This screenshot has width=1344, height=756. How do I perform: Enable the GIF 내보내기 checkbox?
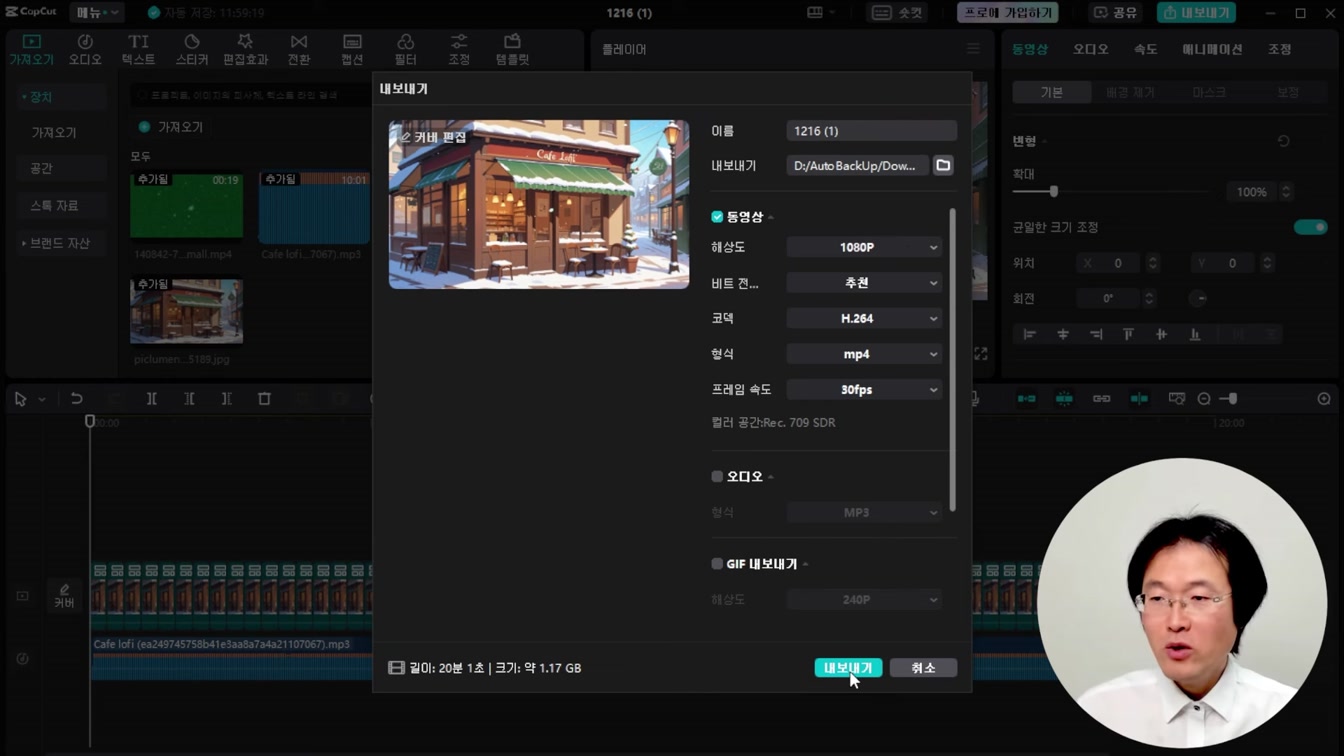(x=717, y=563)
